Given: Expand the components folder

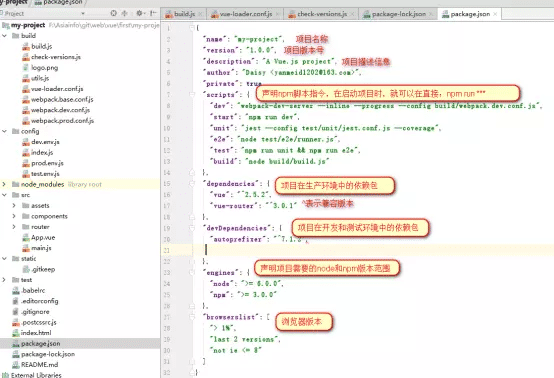Looking at the screenshot, I should click(x=14, y=216).
